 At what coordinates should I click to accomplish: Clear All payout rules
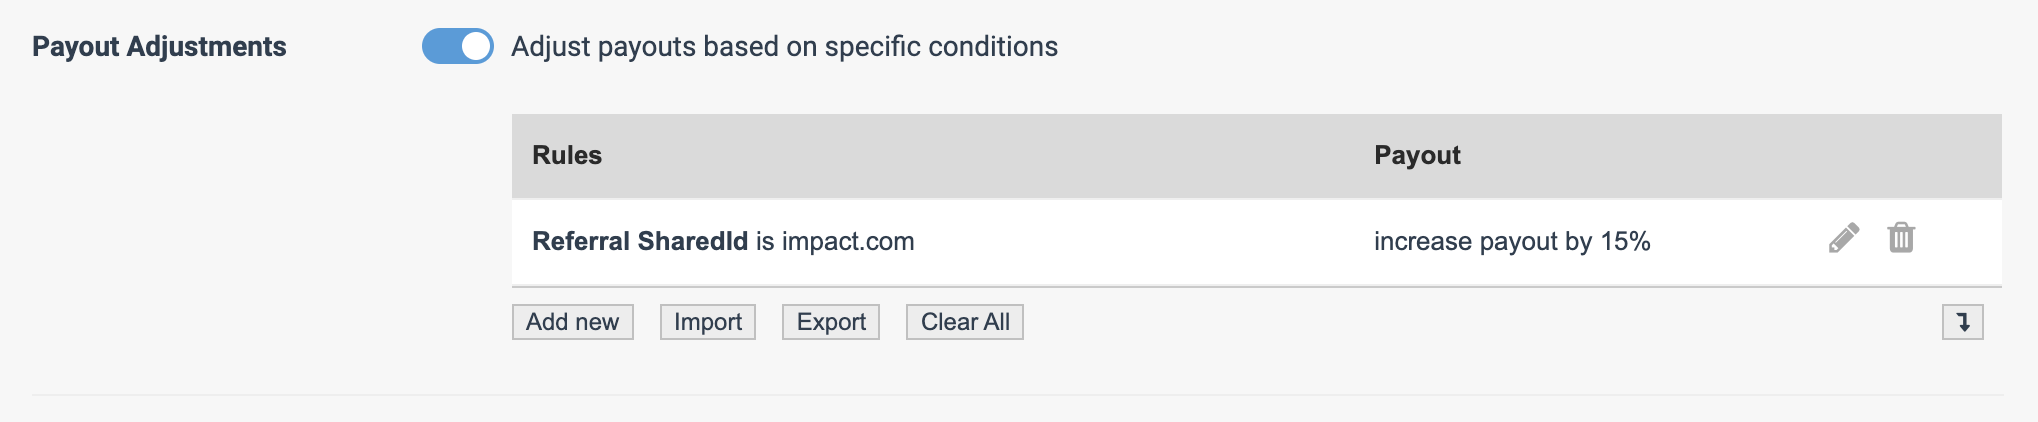pos(965,322)
